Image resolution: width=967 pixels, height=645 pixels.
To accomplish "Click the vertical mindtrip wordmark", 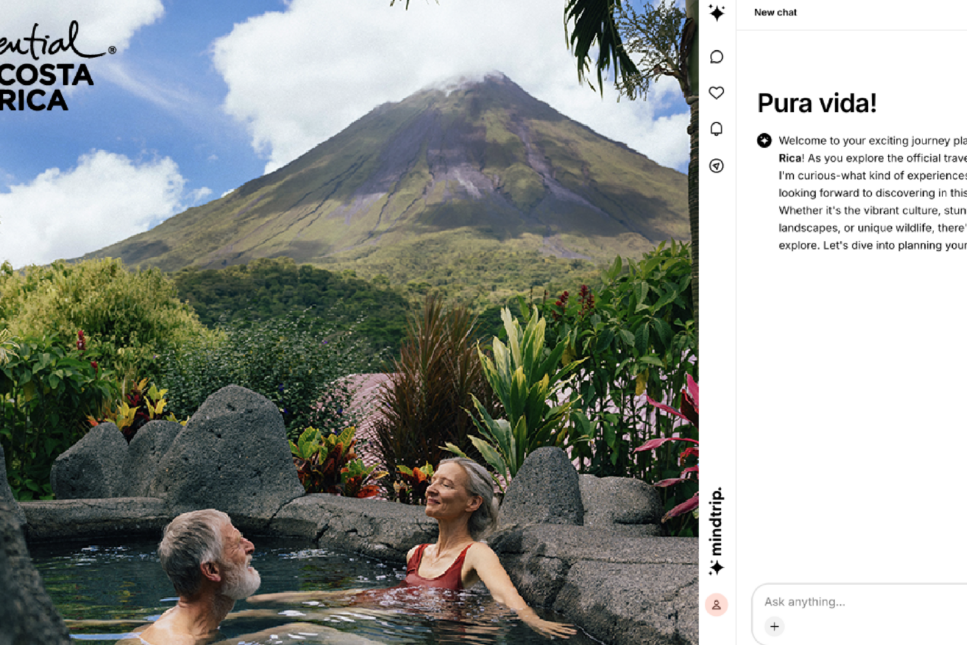I will pyautogui.click(x=716, y=521).
